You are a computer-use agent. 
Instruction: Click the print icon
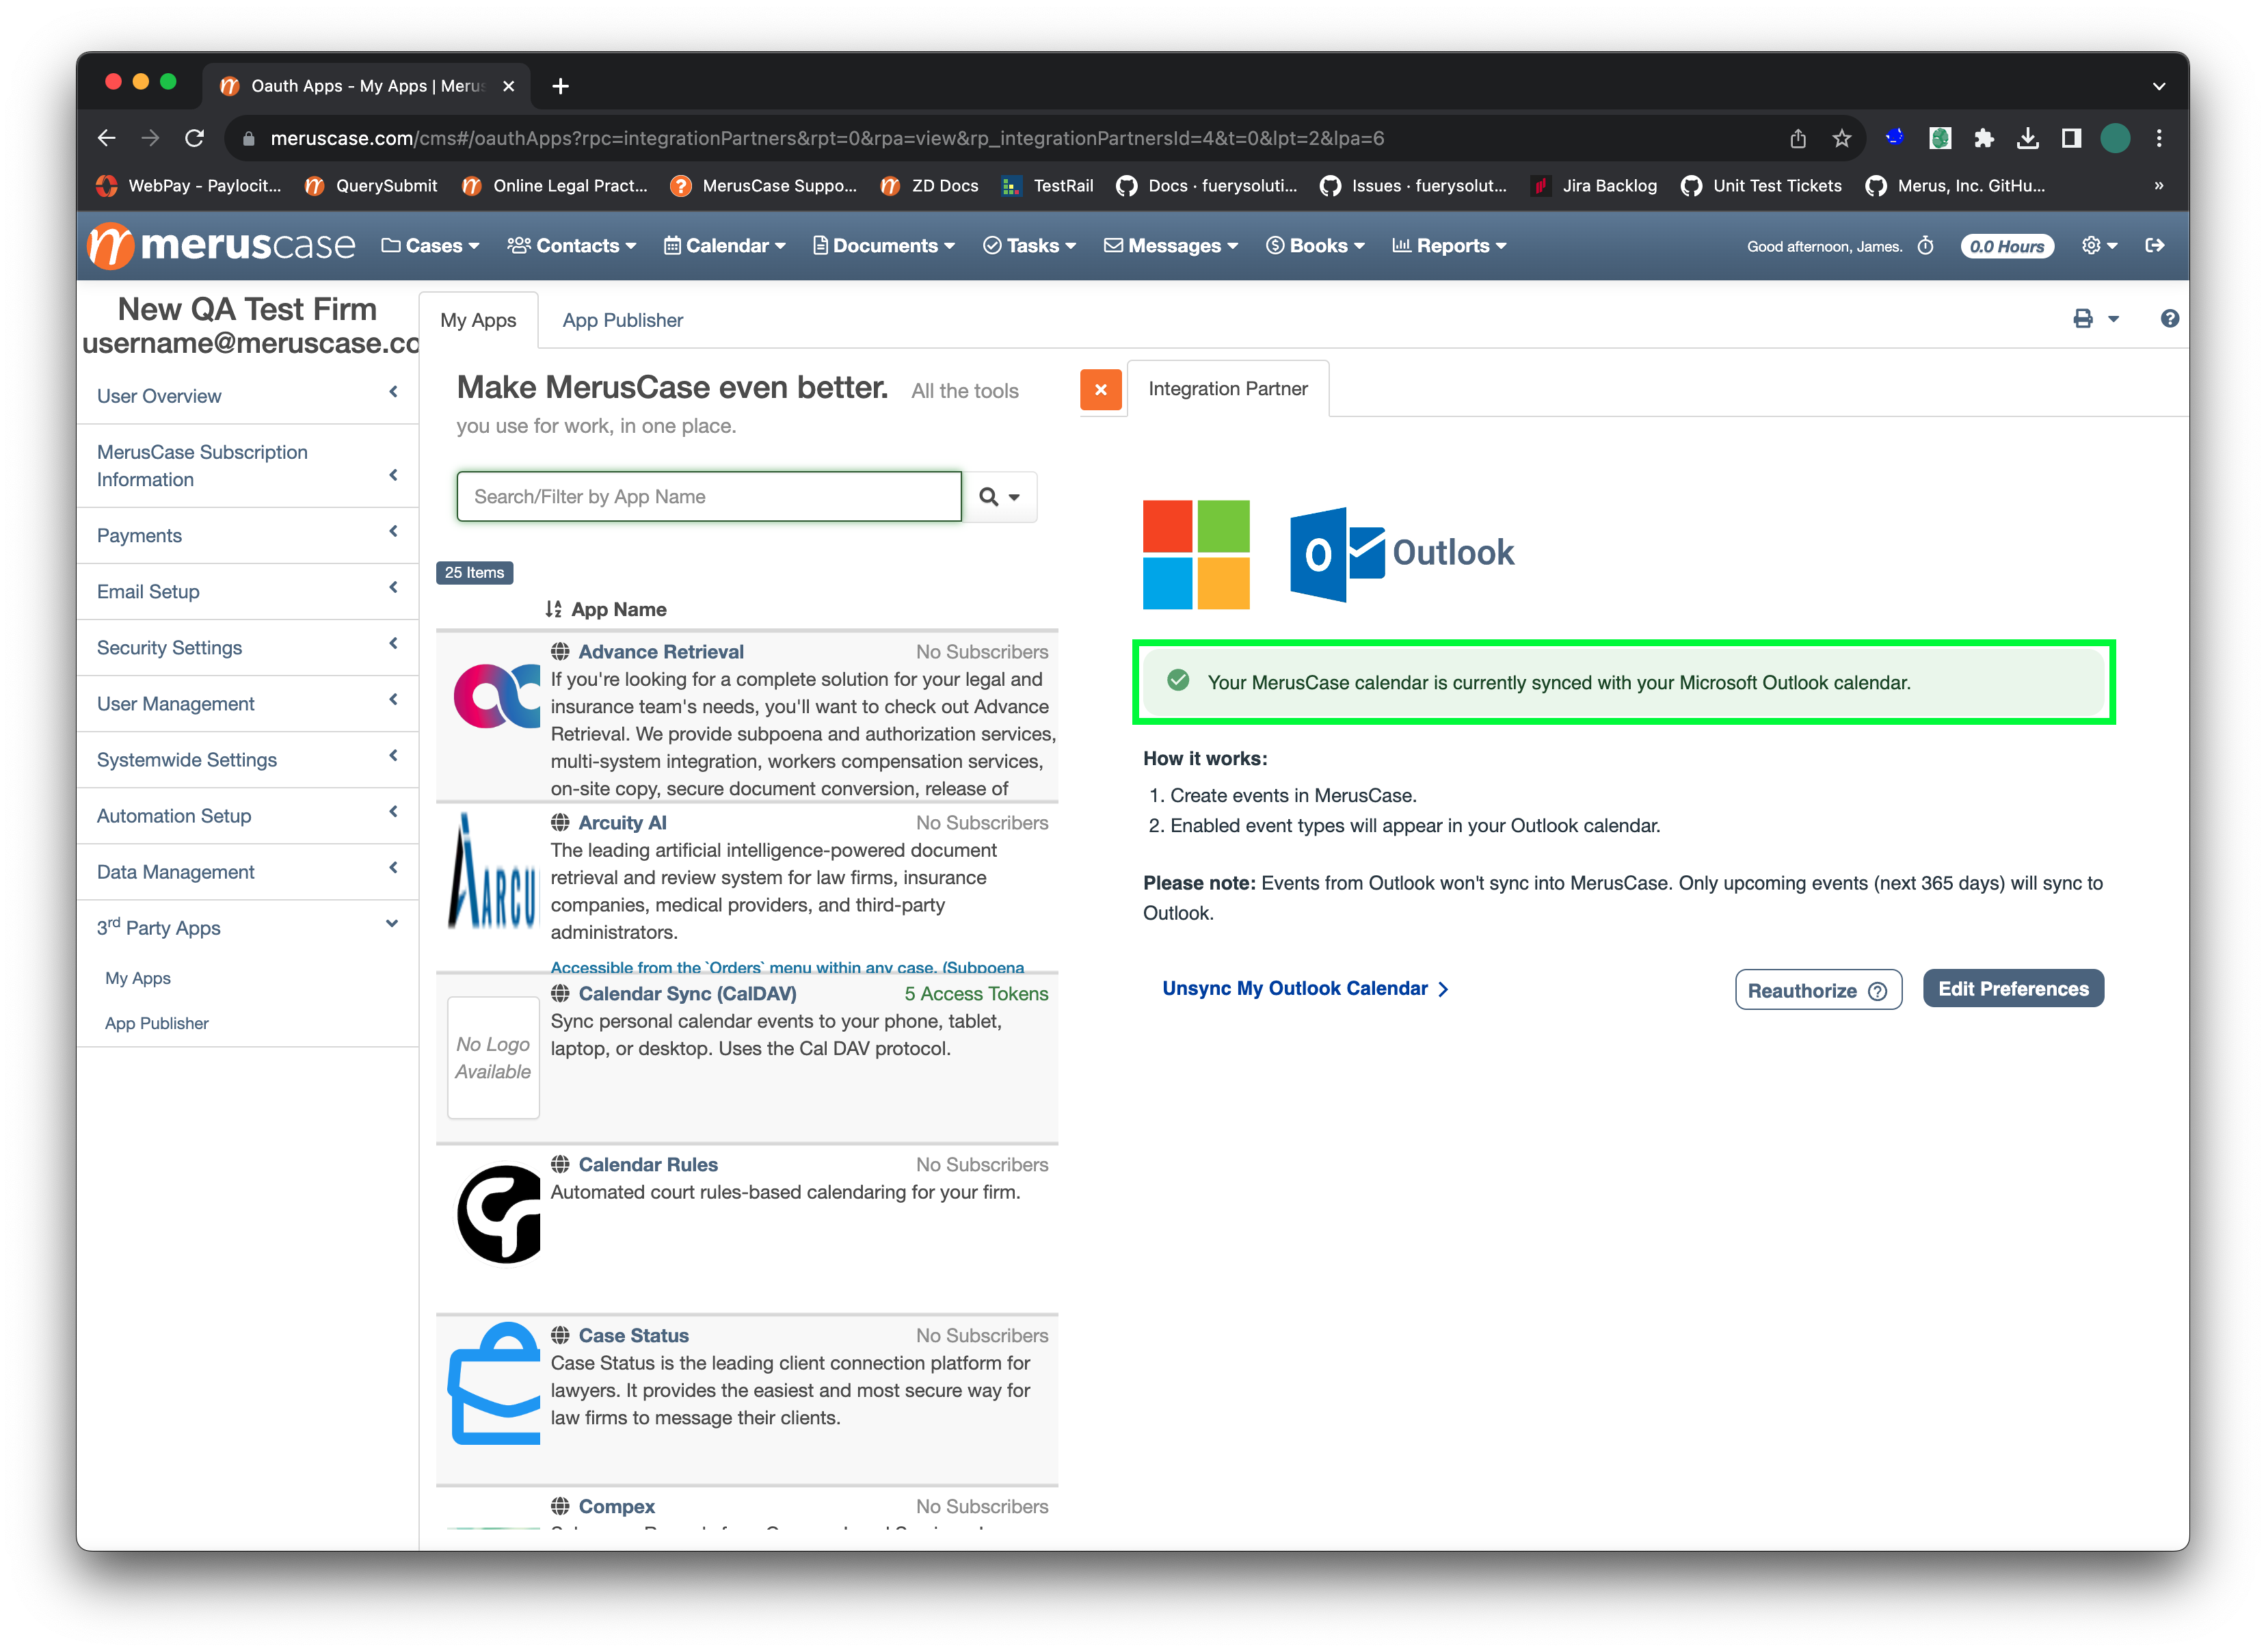click(x=2082, y=319)
